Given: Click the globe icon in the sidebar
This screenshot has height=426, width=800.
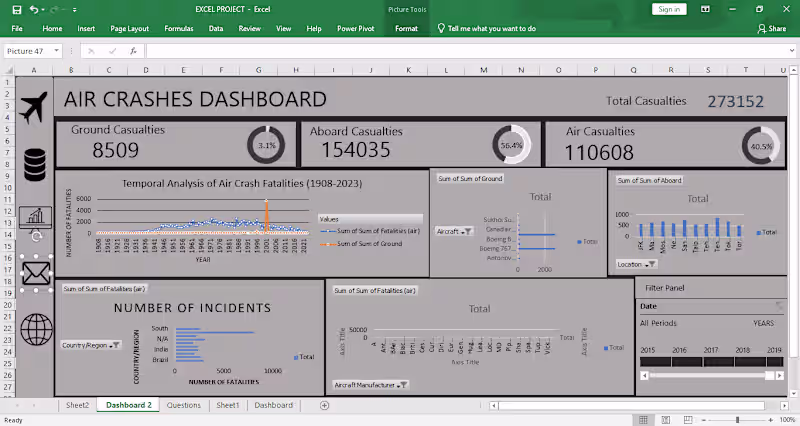Looking at the screenshot, I should [x=36, y=329].
